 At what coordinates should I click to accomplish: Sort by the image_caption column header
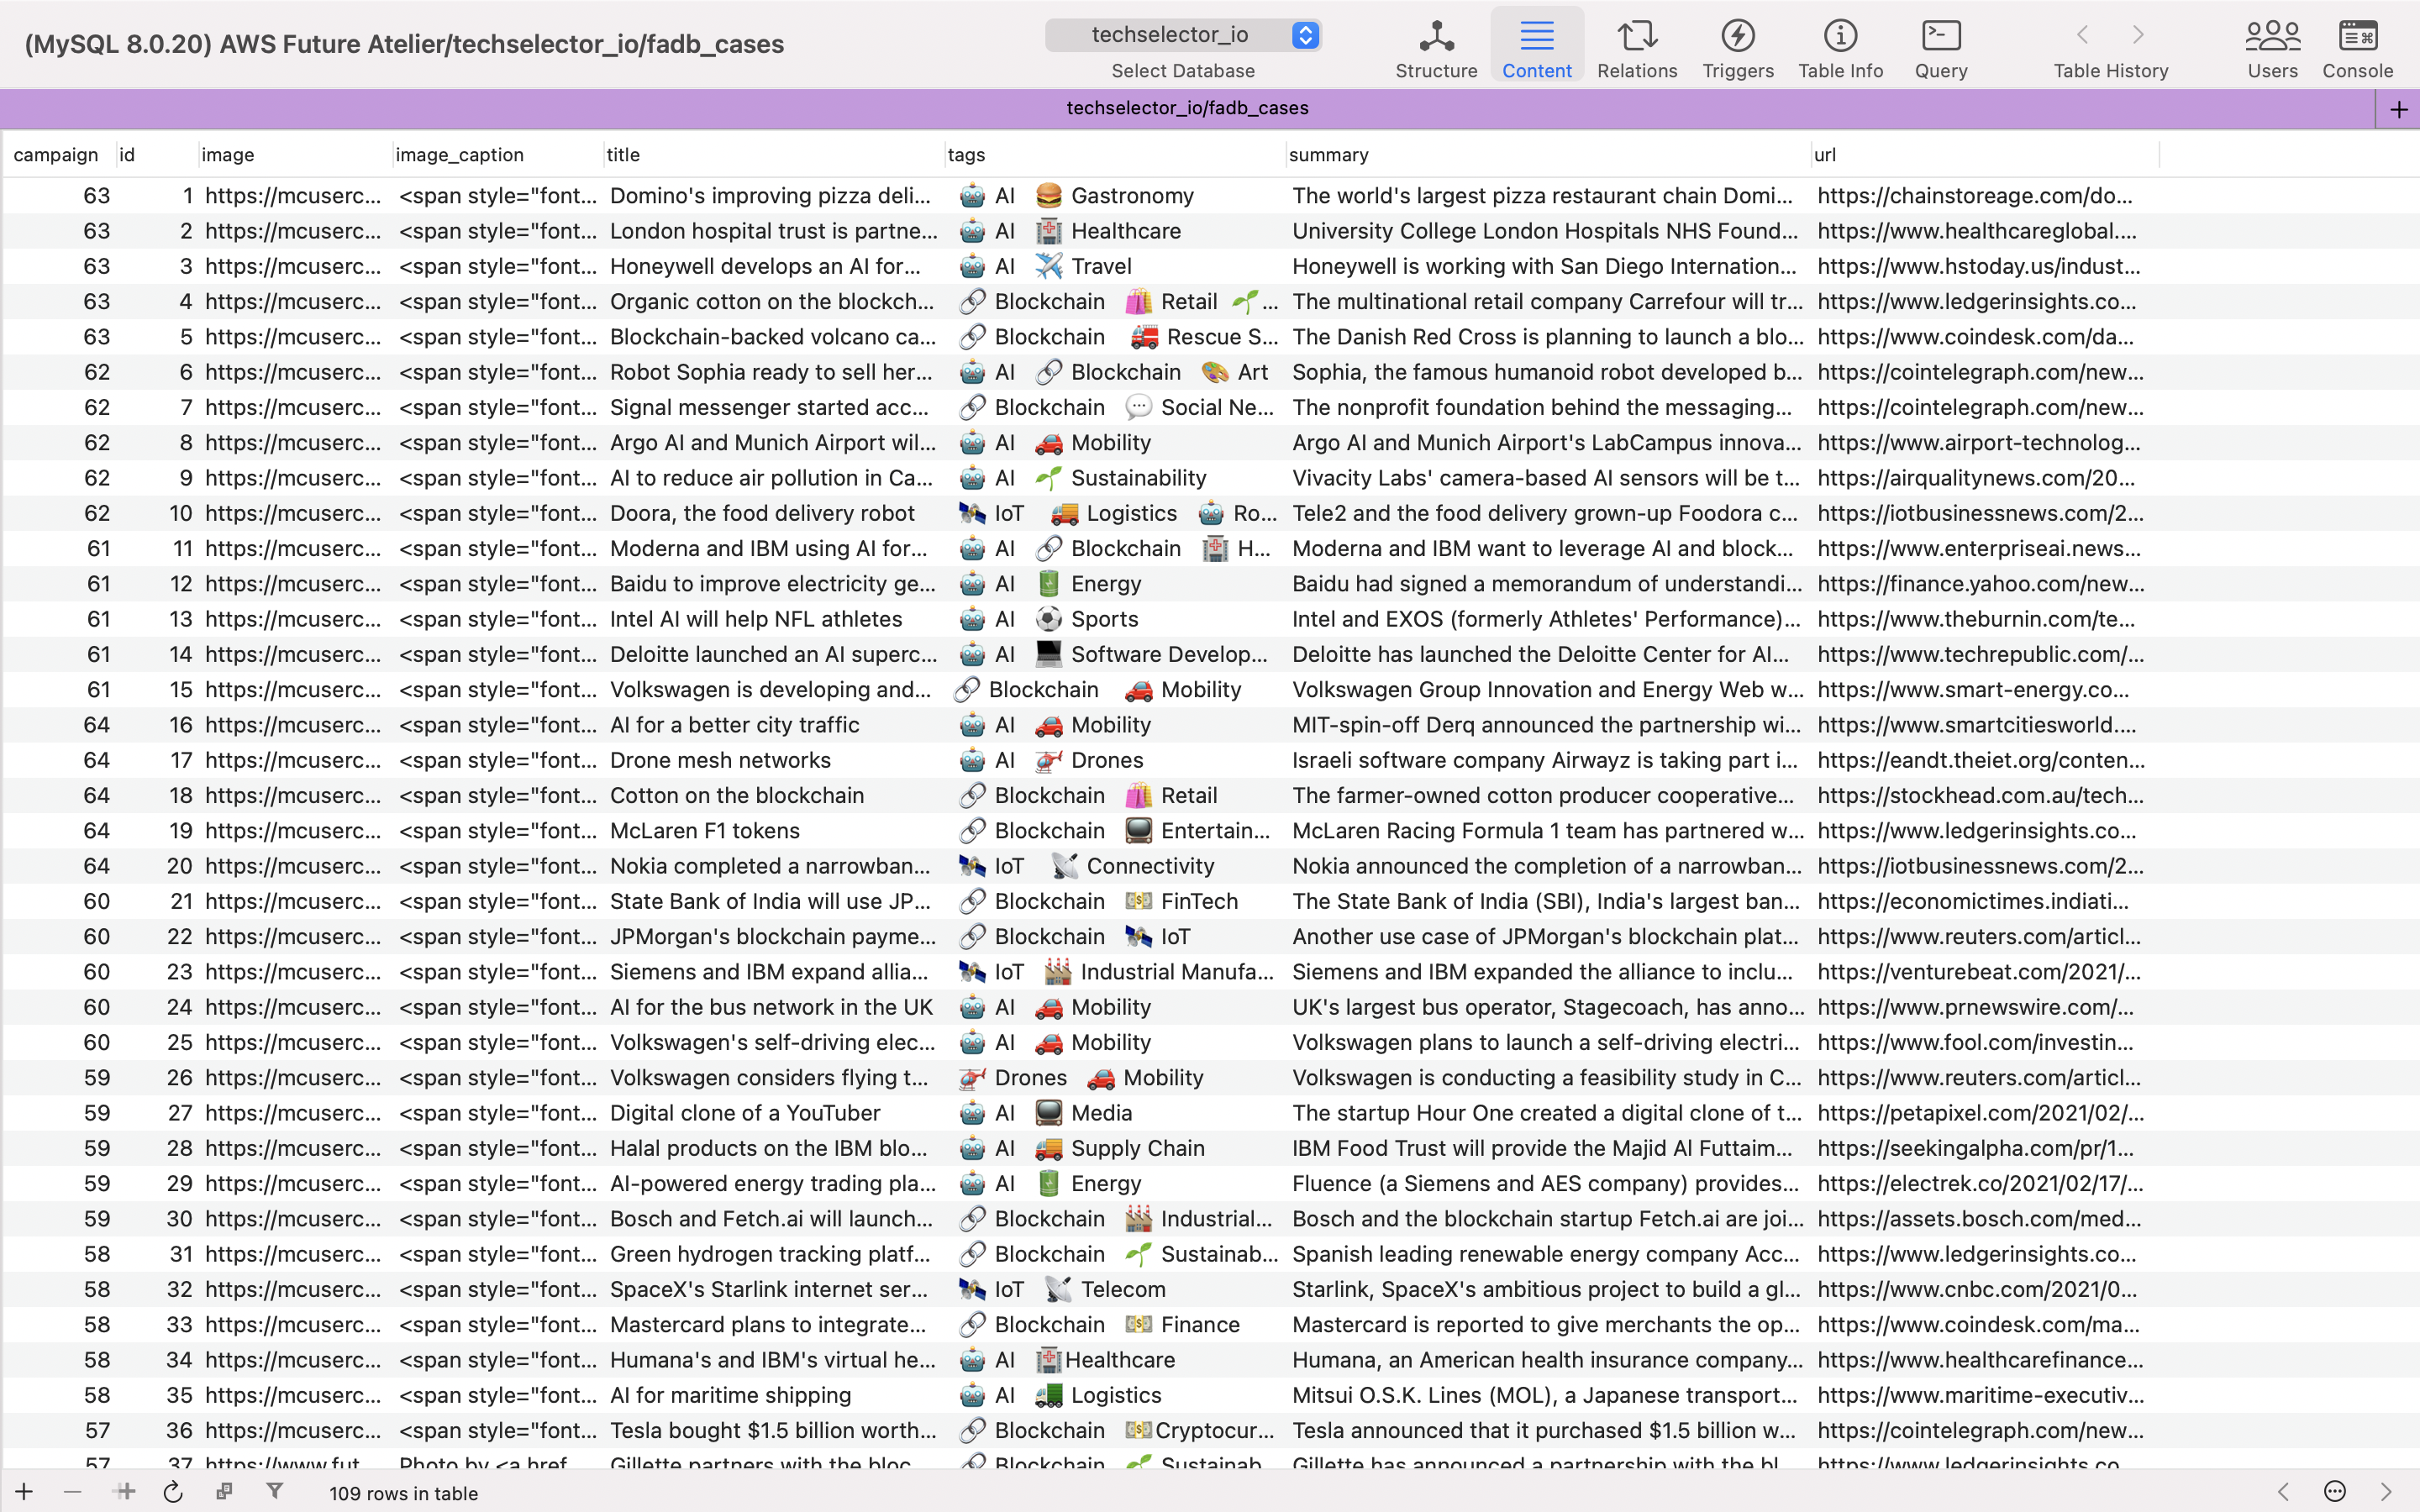pos(498,155)
